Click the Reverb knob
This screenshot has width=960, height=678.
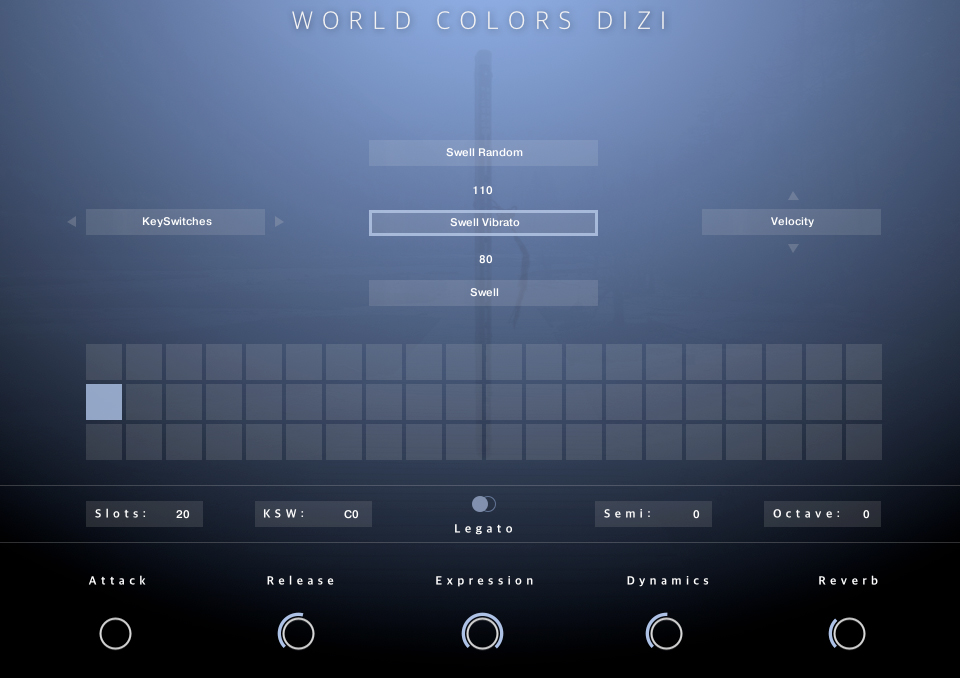[848, 633]
